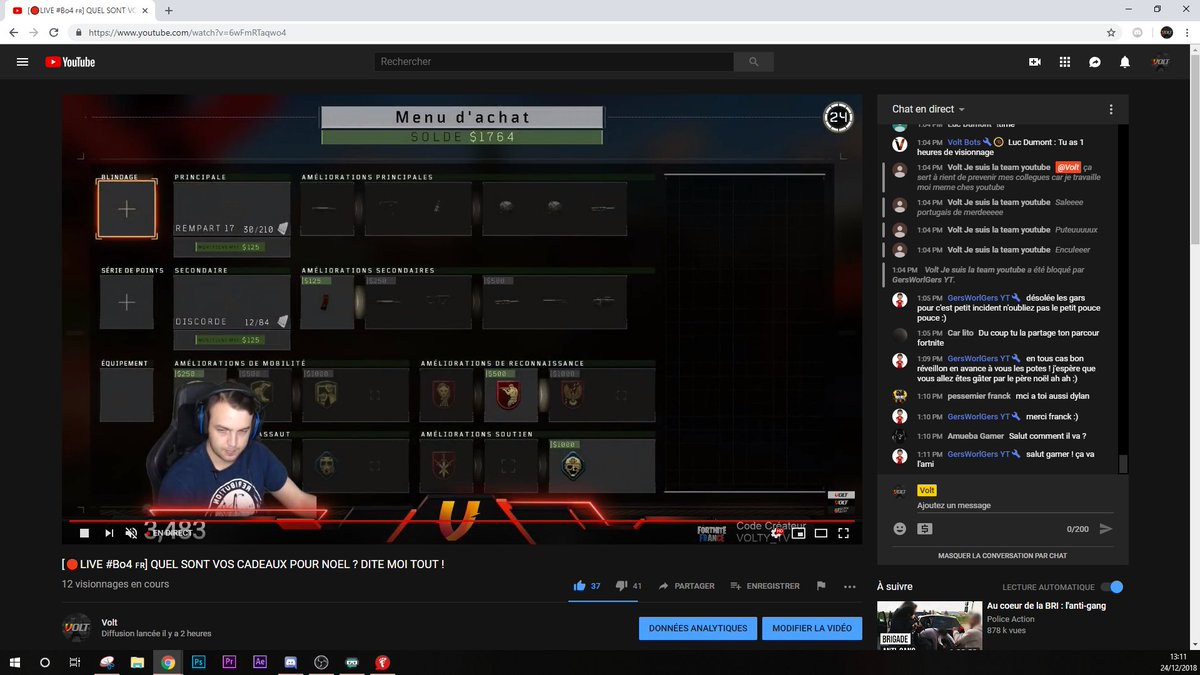Open After Effects from the taskbar
1200x675 pixels.
coord(260,662)
